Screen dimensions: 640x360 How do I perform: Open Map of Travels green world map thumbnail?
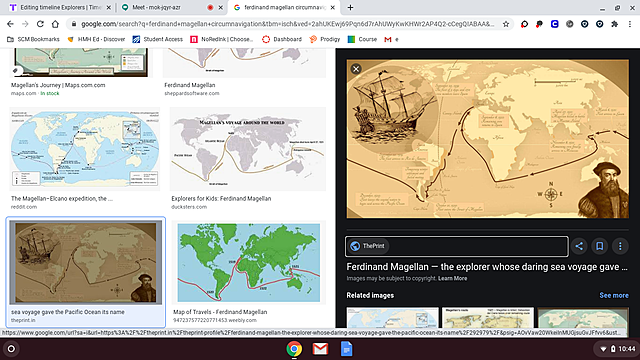click(249, 262)
